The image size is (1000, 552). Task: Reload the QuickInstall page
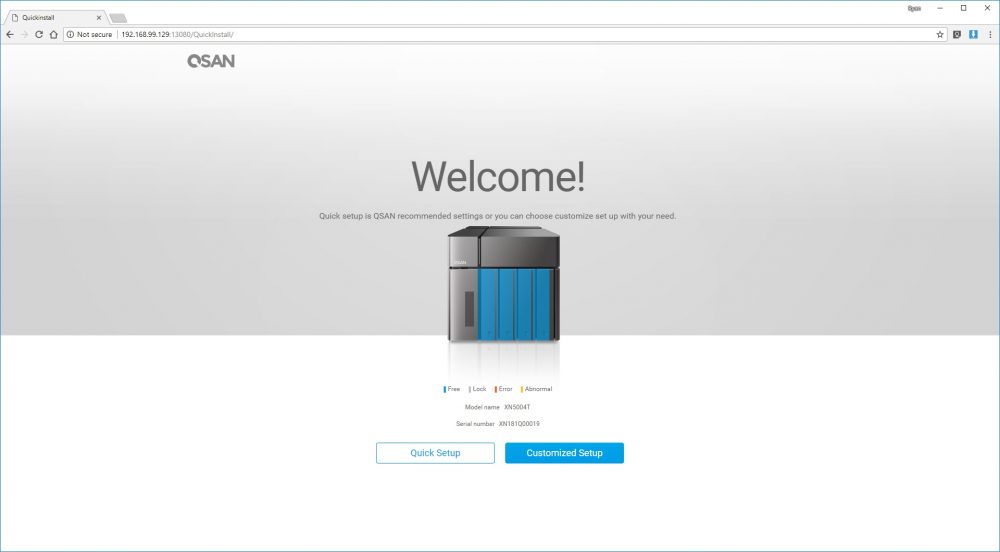[x=39, y=34]
